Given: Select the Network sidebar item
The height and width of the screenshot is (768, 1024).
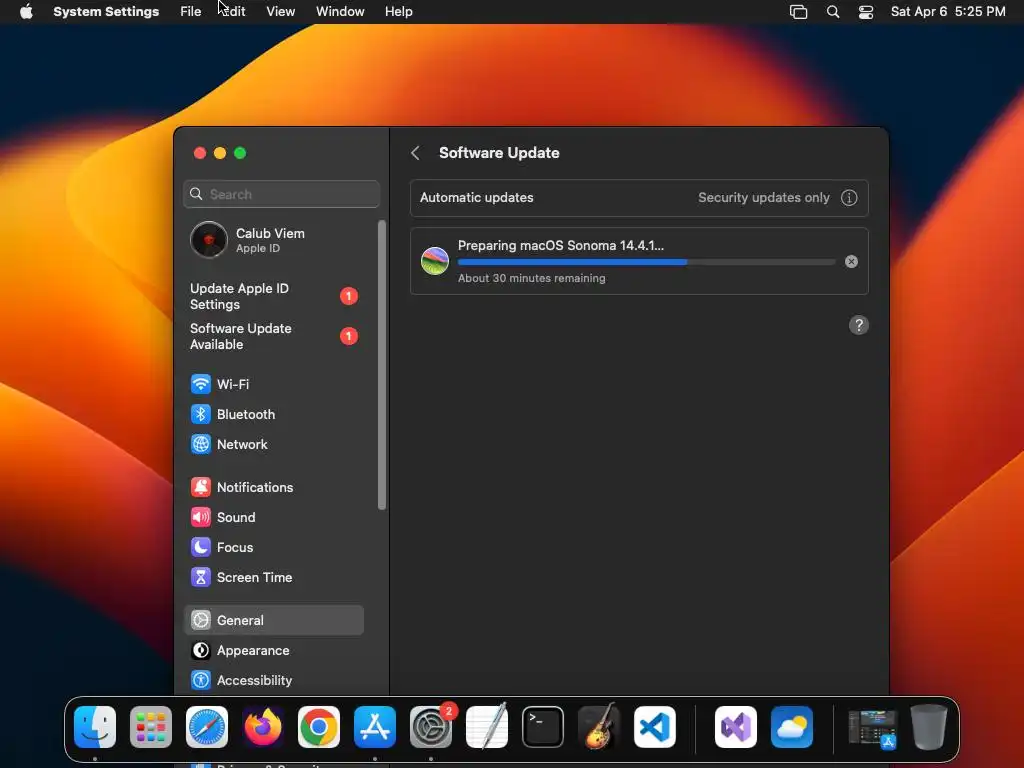Looking at the screenshot, I should pos(273,444).
